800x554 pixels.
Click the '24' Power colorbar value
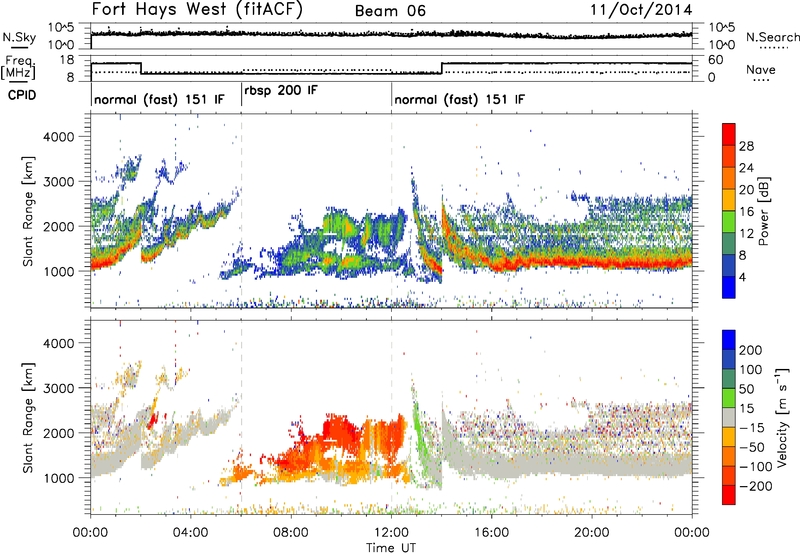(x=746, y=168)
